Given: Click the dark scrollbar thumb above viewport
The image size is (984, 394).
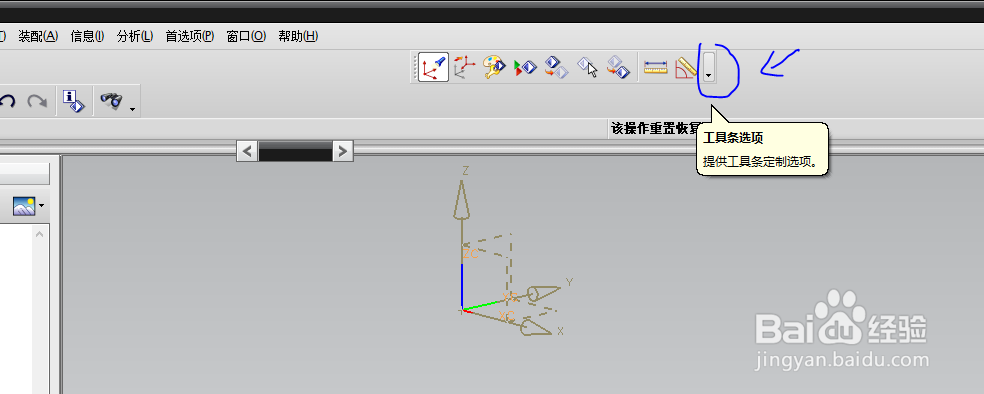Looking at the screenshot, I should [x=295, y=151].
